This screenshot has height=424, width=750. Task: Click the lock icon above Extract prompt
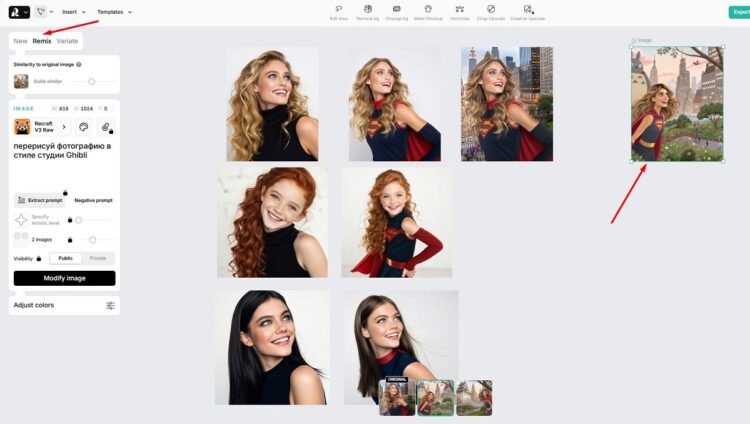[x=65, y=193]
